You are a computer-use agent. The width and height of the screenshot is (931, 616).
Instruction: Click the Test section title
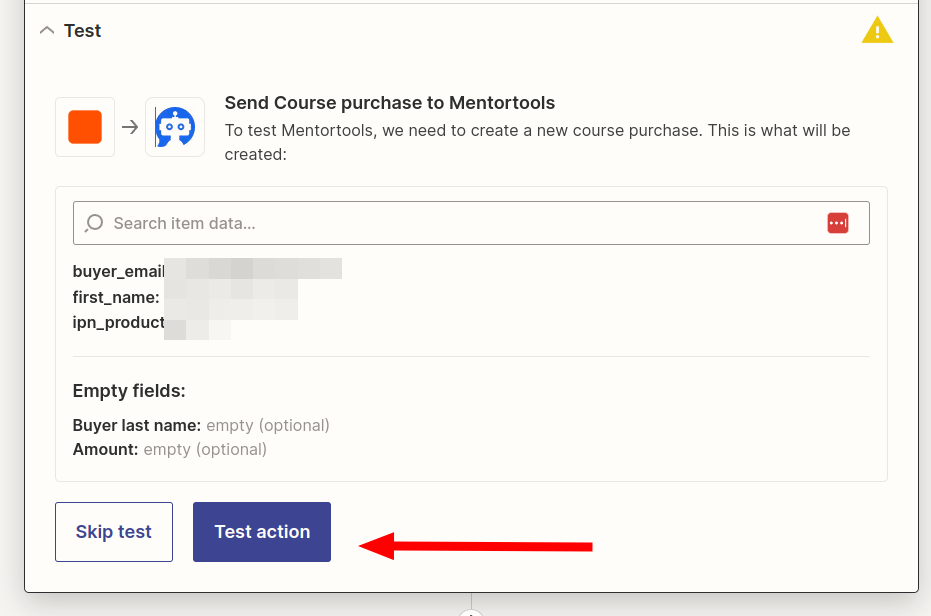pos(83,30)
